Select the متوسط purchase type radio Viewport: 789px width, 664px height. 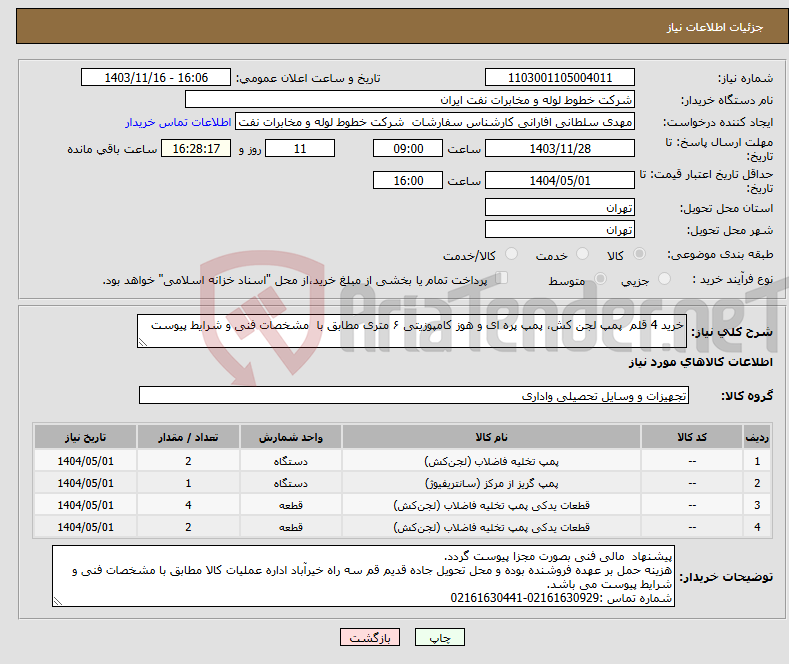pyautogui.click(x=600, y=279)
